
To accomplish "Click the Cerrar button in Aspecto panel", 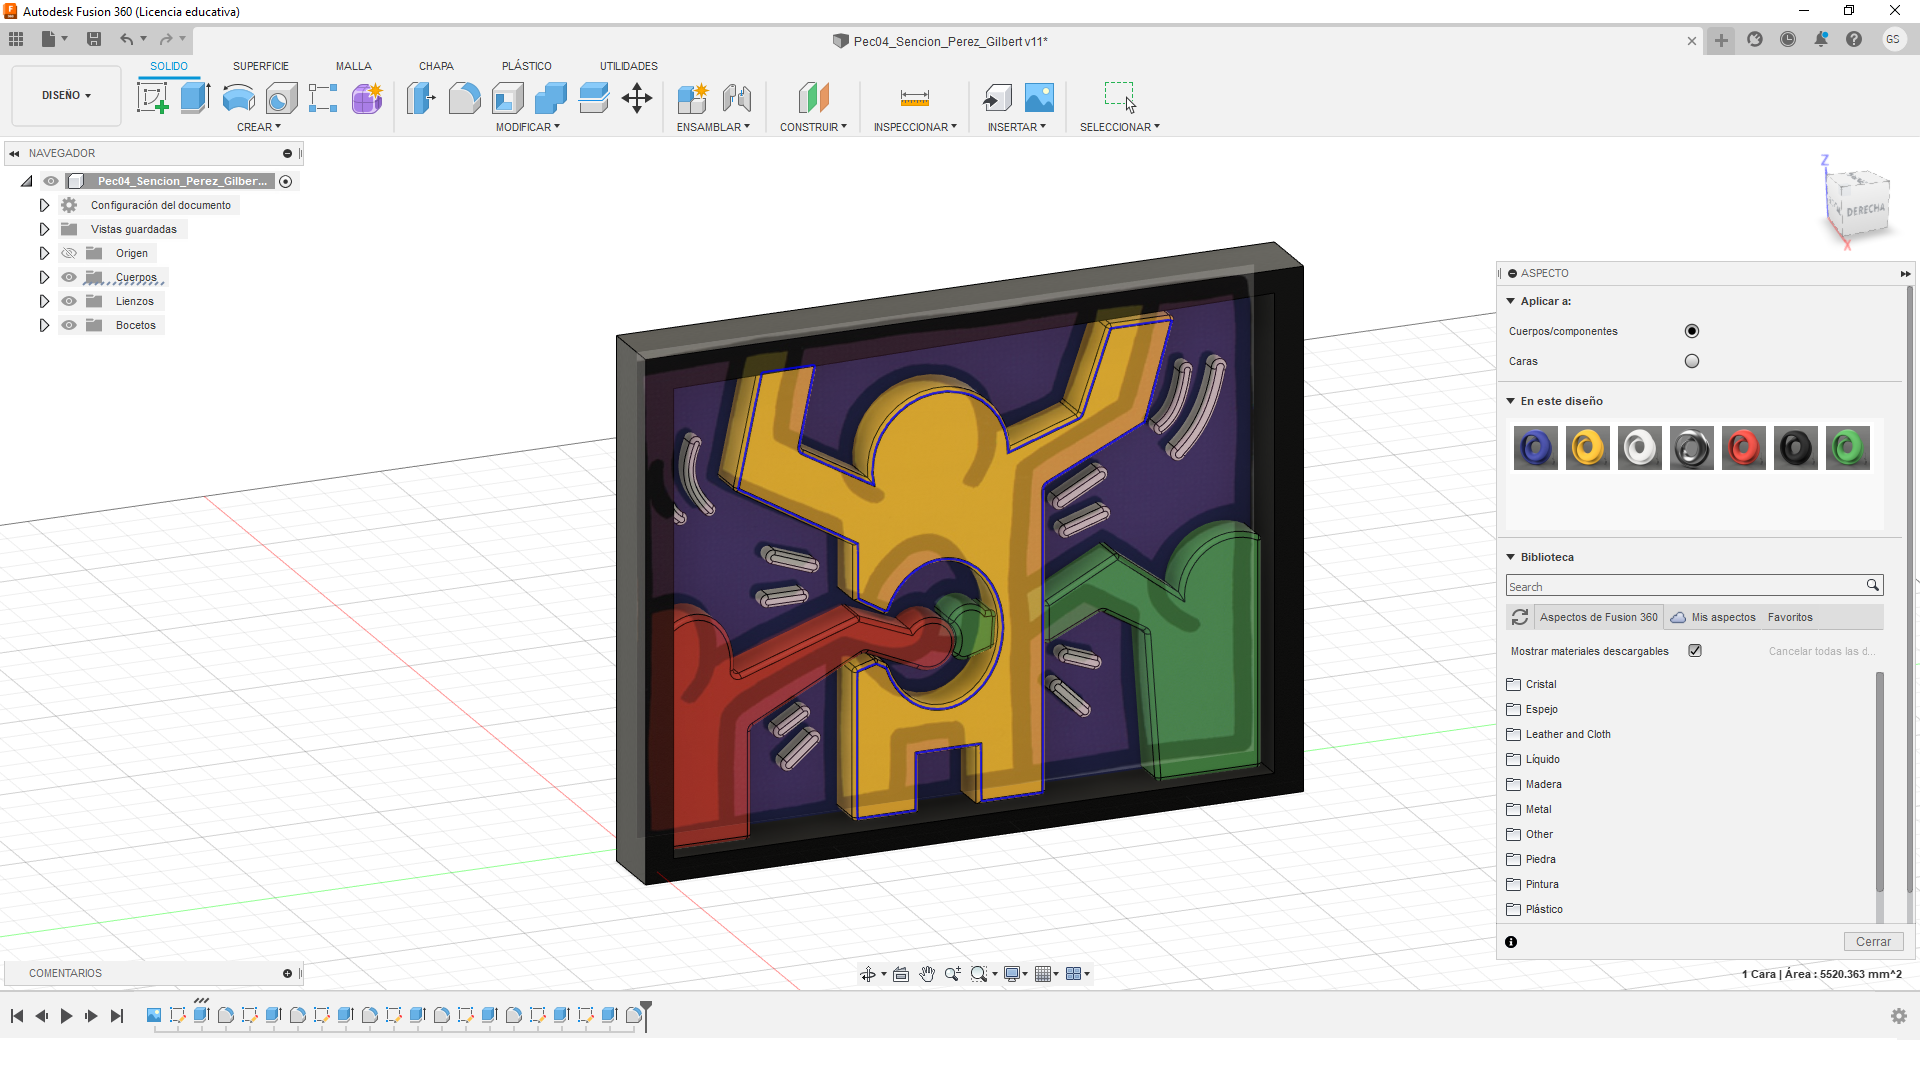I will (1873, 940).
